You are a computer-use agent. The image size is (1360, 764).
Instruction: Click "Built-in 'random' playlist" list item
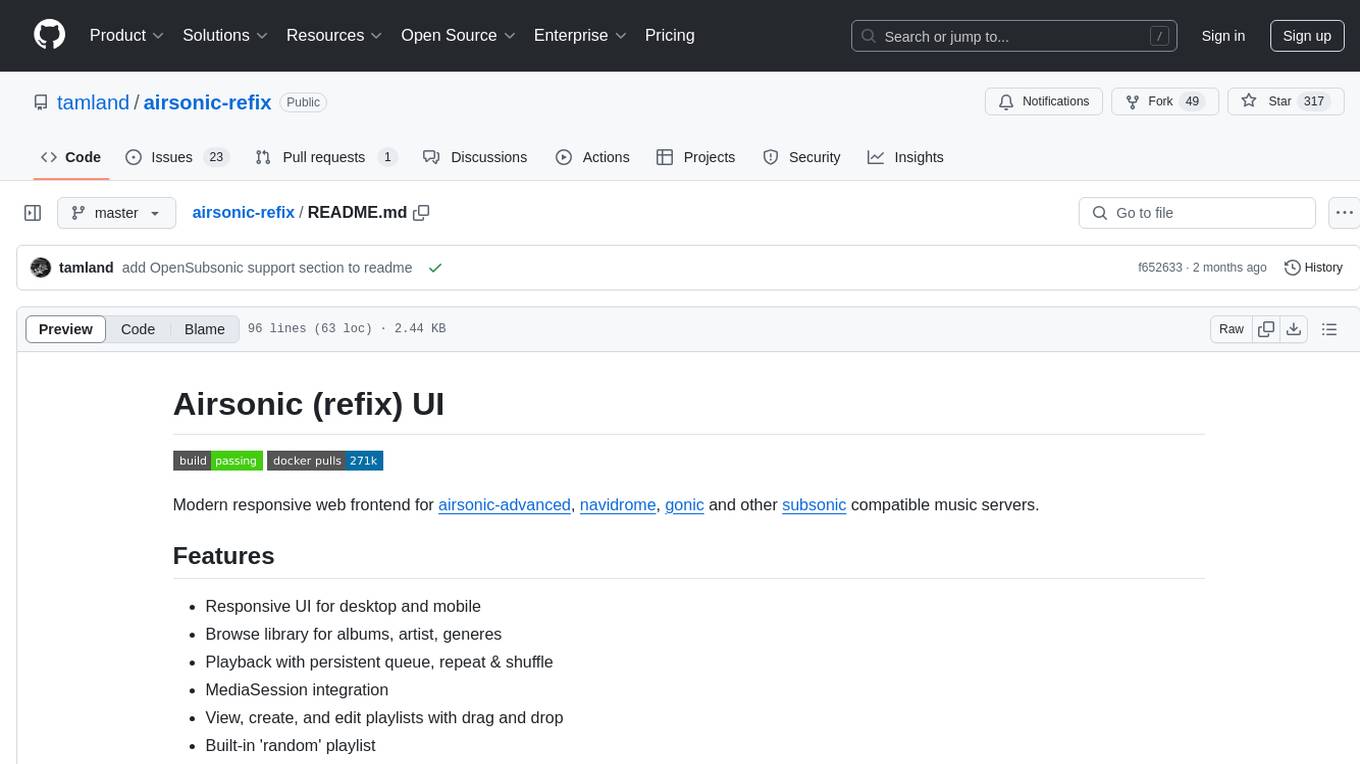(x=291, y=746)
